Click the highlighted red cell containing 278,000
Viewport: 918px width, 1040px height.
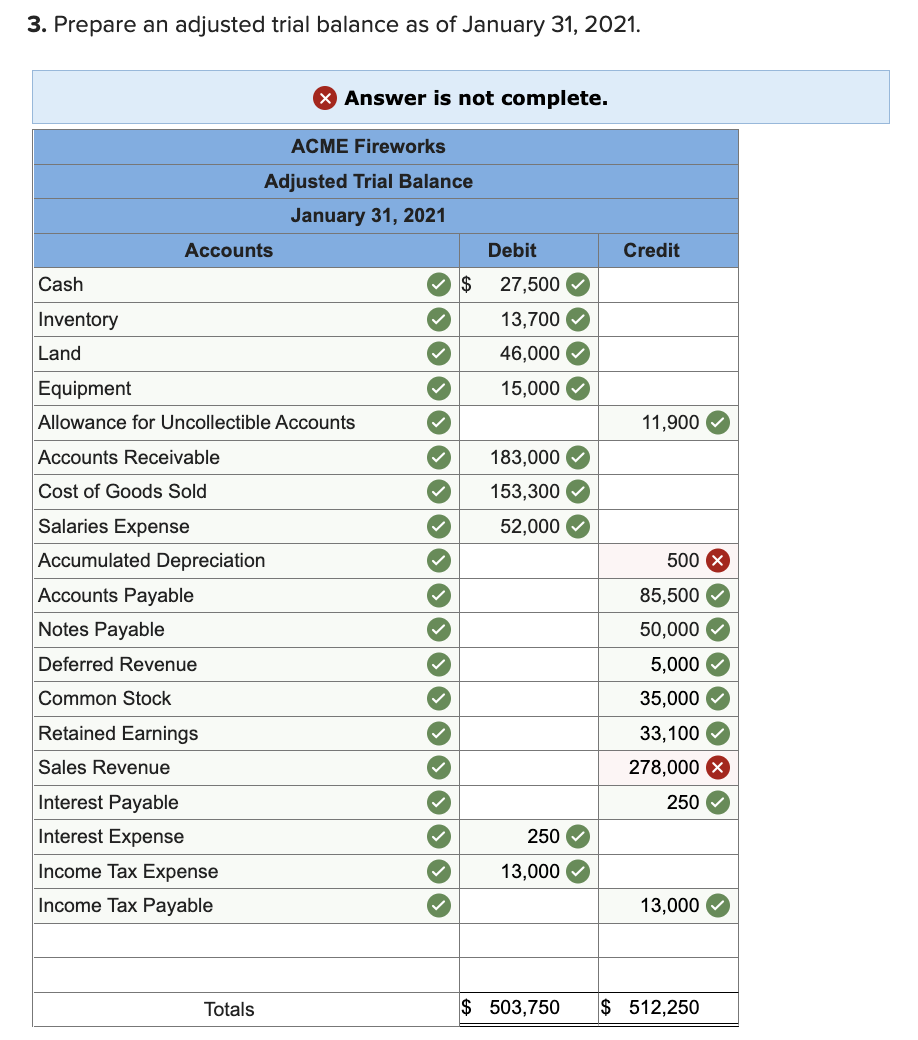pyautogui.click(x=667, y=768)
